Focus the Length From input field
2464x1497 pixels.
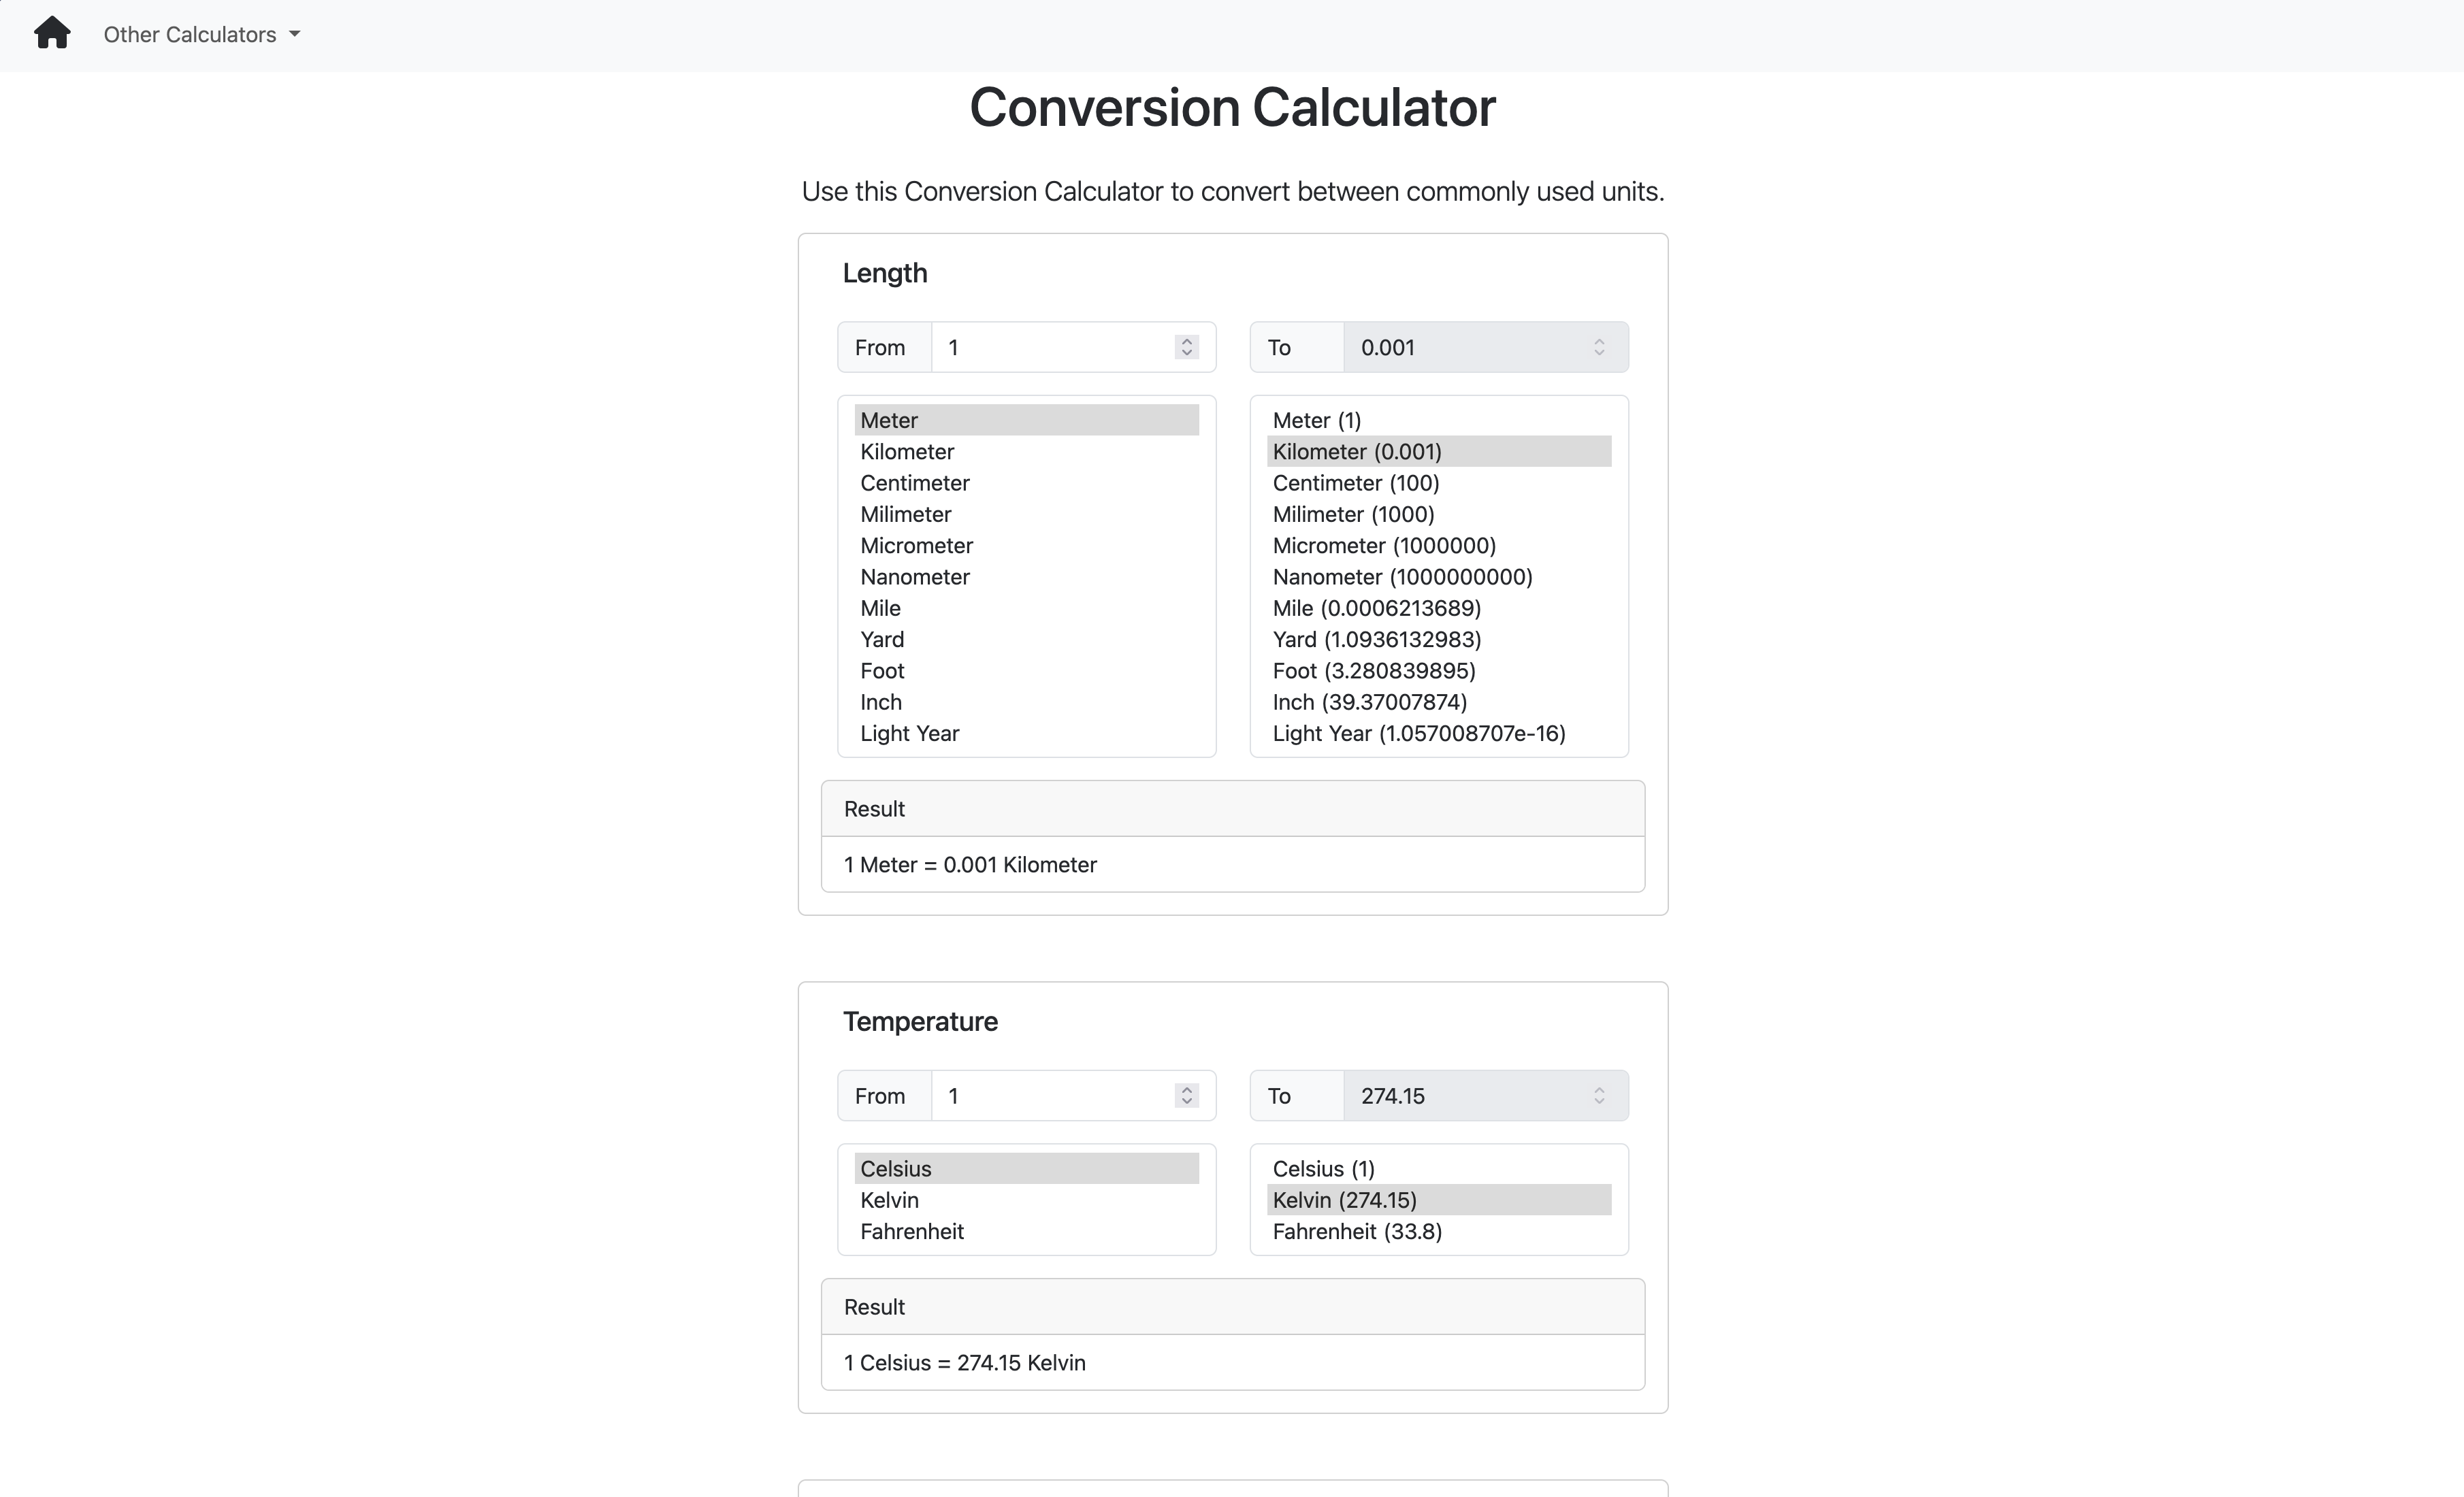[1073, 347]
